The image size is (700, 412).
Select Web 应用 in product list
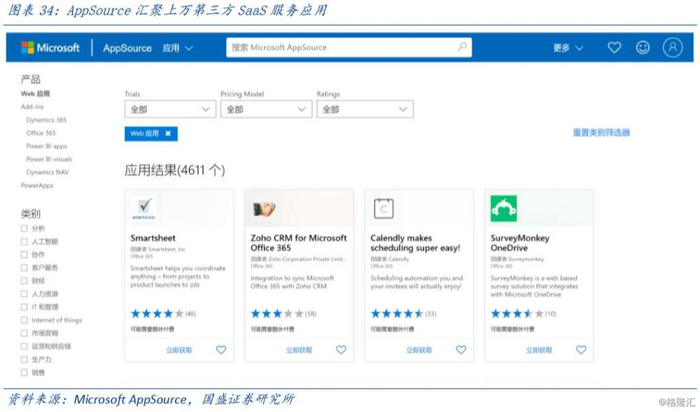click(x=35, y=94)
